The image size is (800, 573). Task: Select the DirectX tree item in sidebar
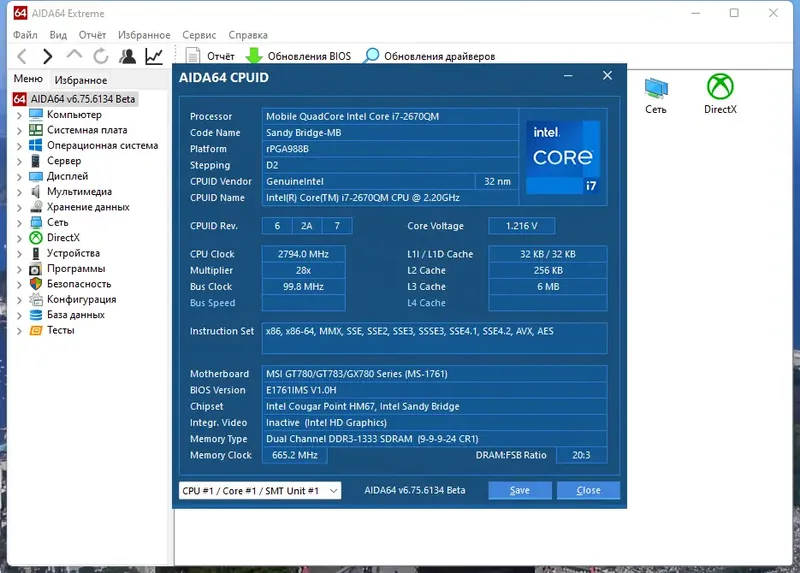tap(63, 237)
